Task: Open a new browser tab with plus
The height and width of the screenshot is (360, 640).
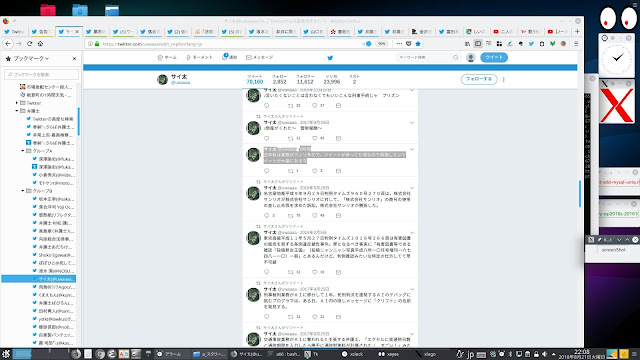Action: click(x=577, y=31)
